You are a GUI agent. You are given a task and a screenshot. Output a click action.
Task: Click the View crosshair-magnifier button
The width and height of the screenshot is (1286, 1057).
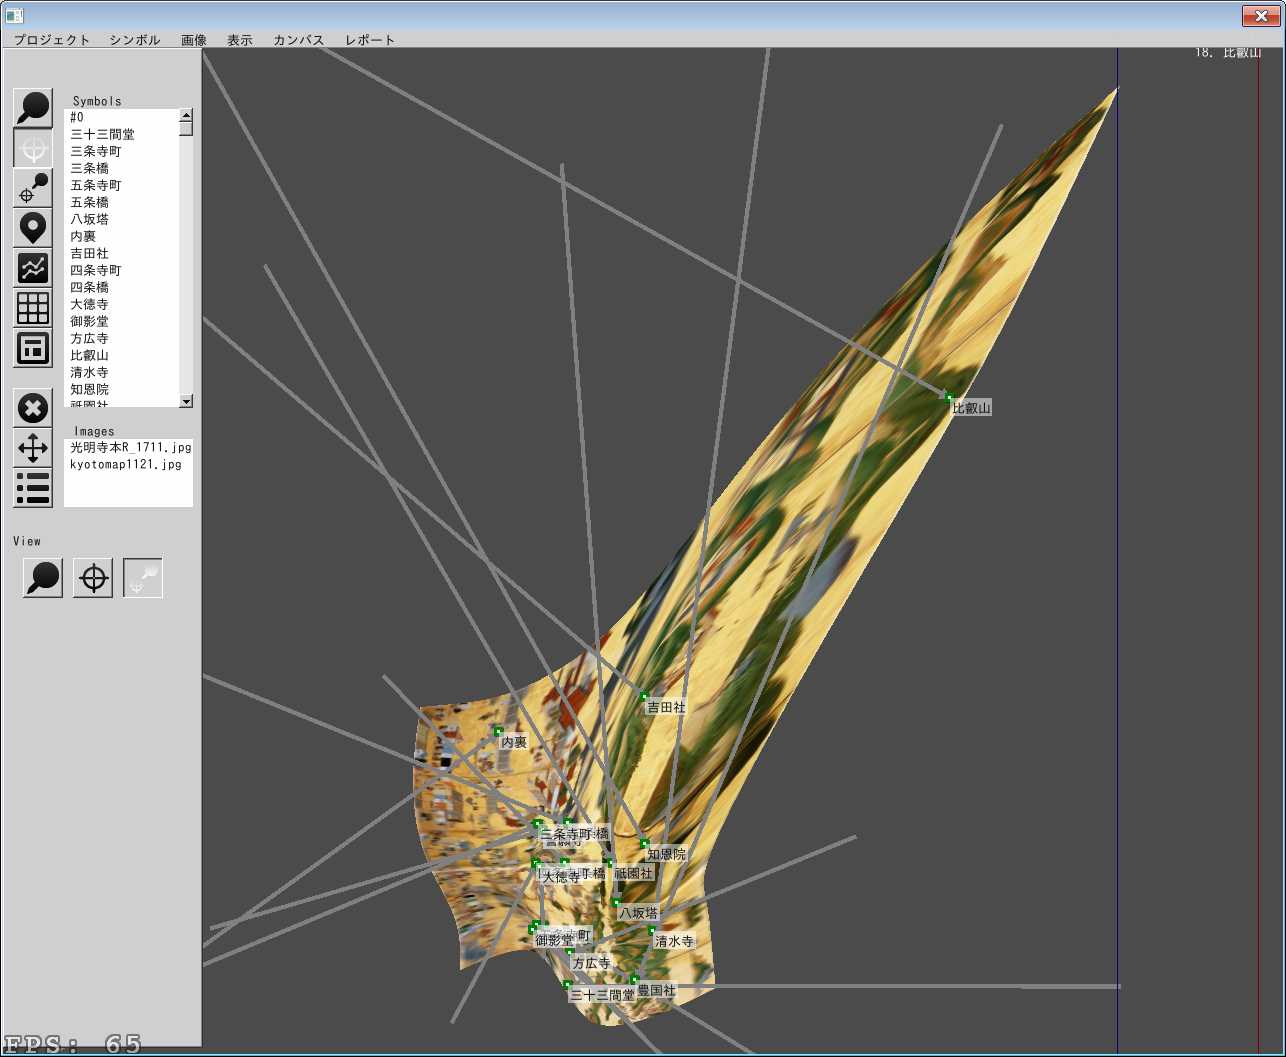click(143, 578)
